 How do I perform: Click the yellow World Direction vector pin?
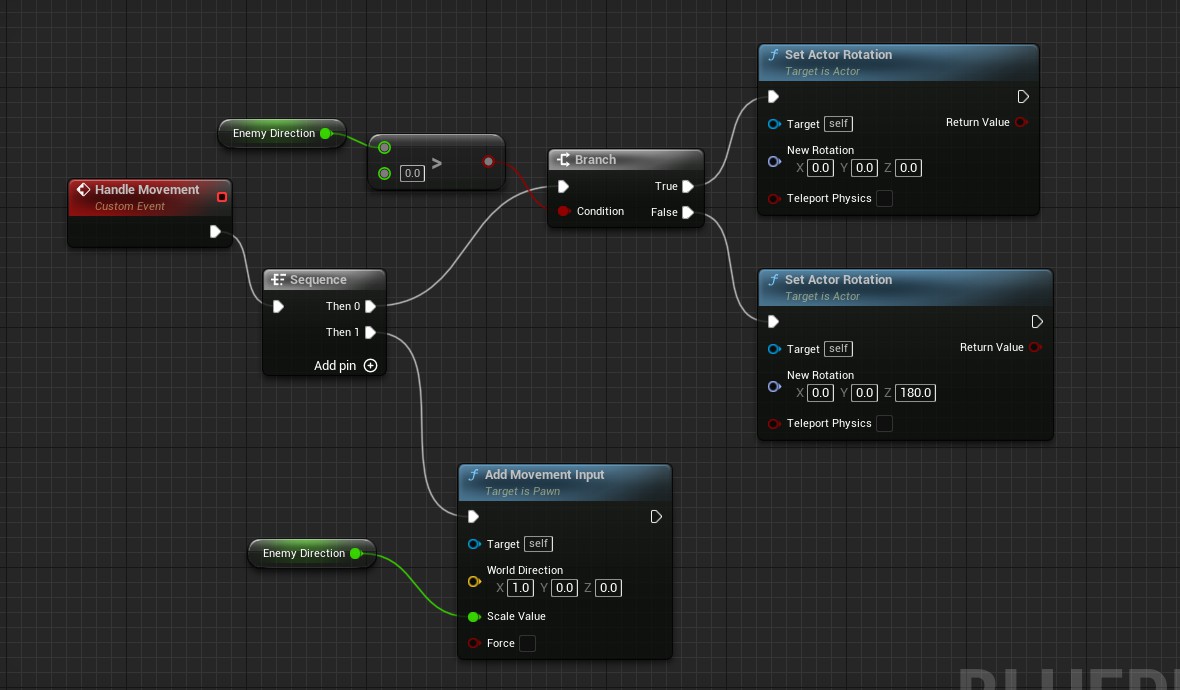(x=474, y=581)
